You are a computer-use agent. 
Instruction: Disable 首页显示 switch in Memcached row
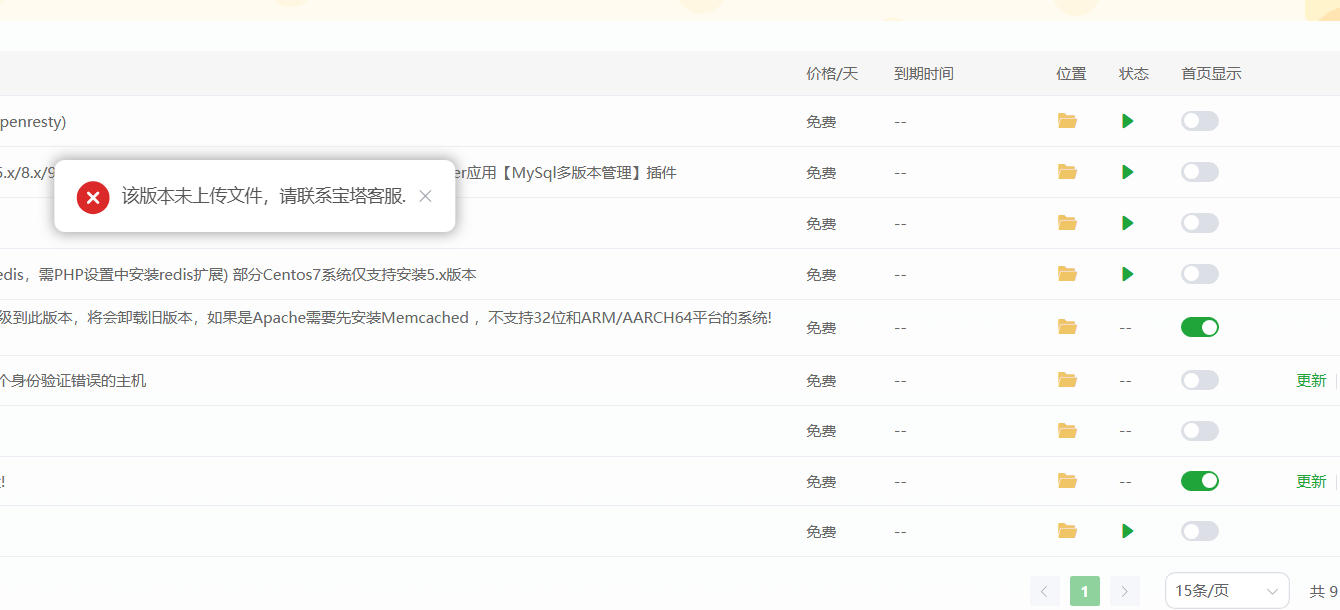[1200, 327]
